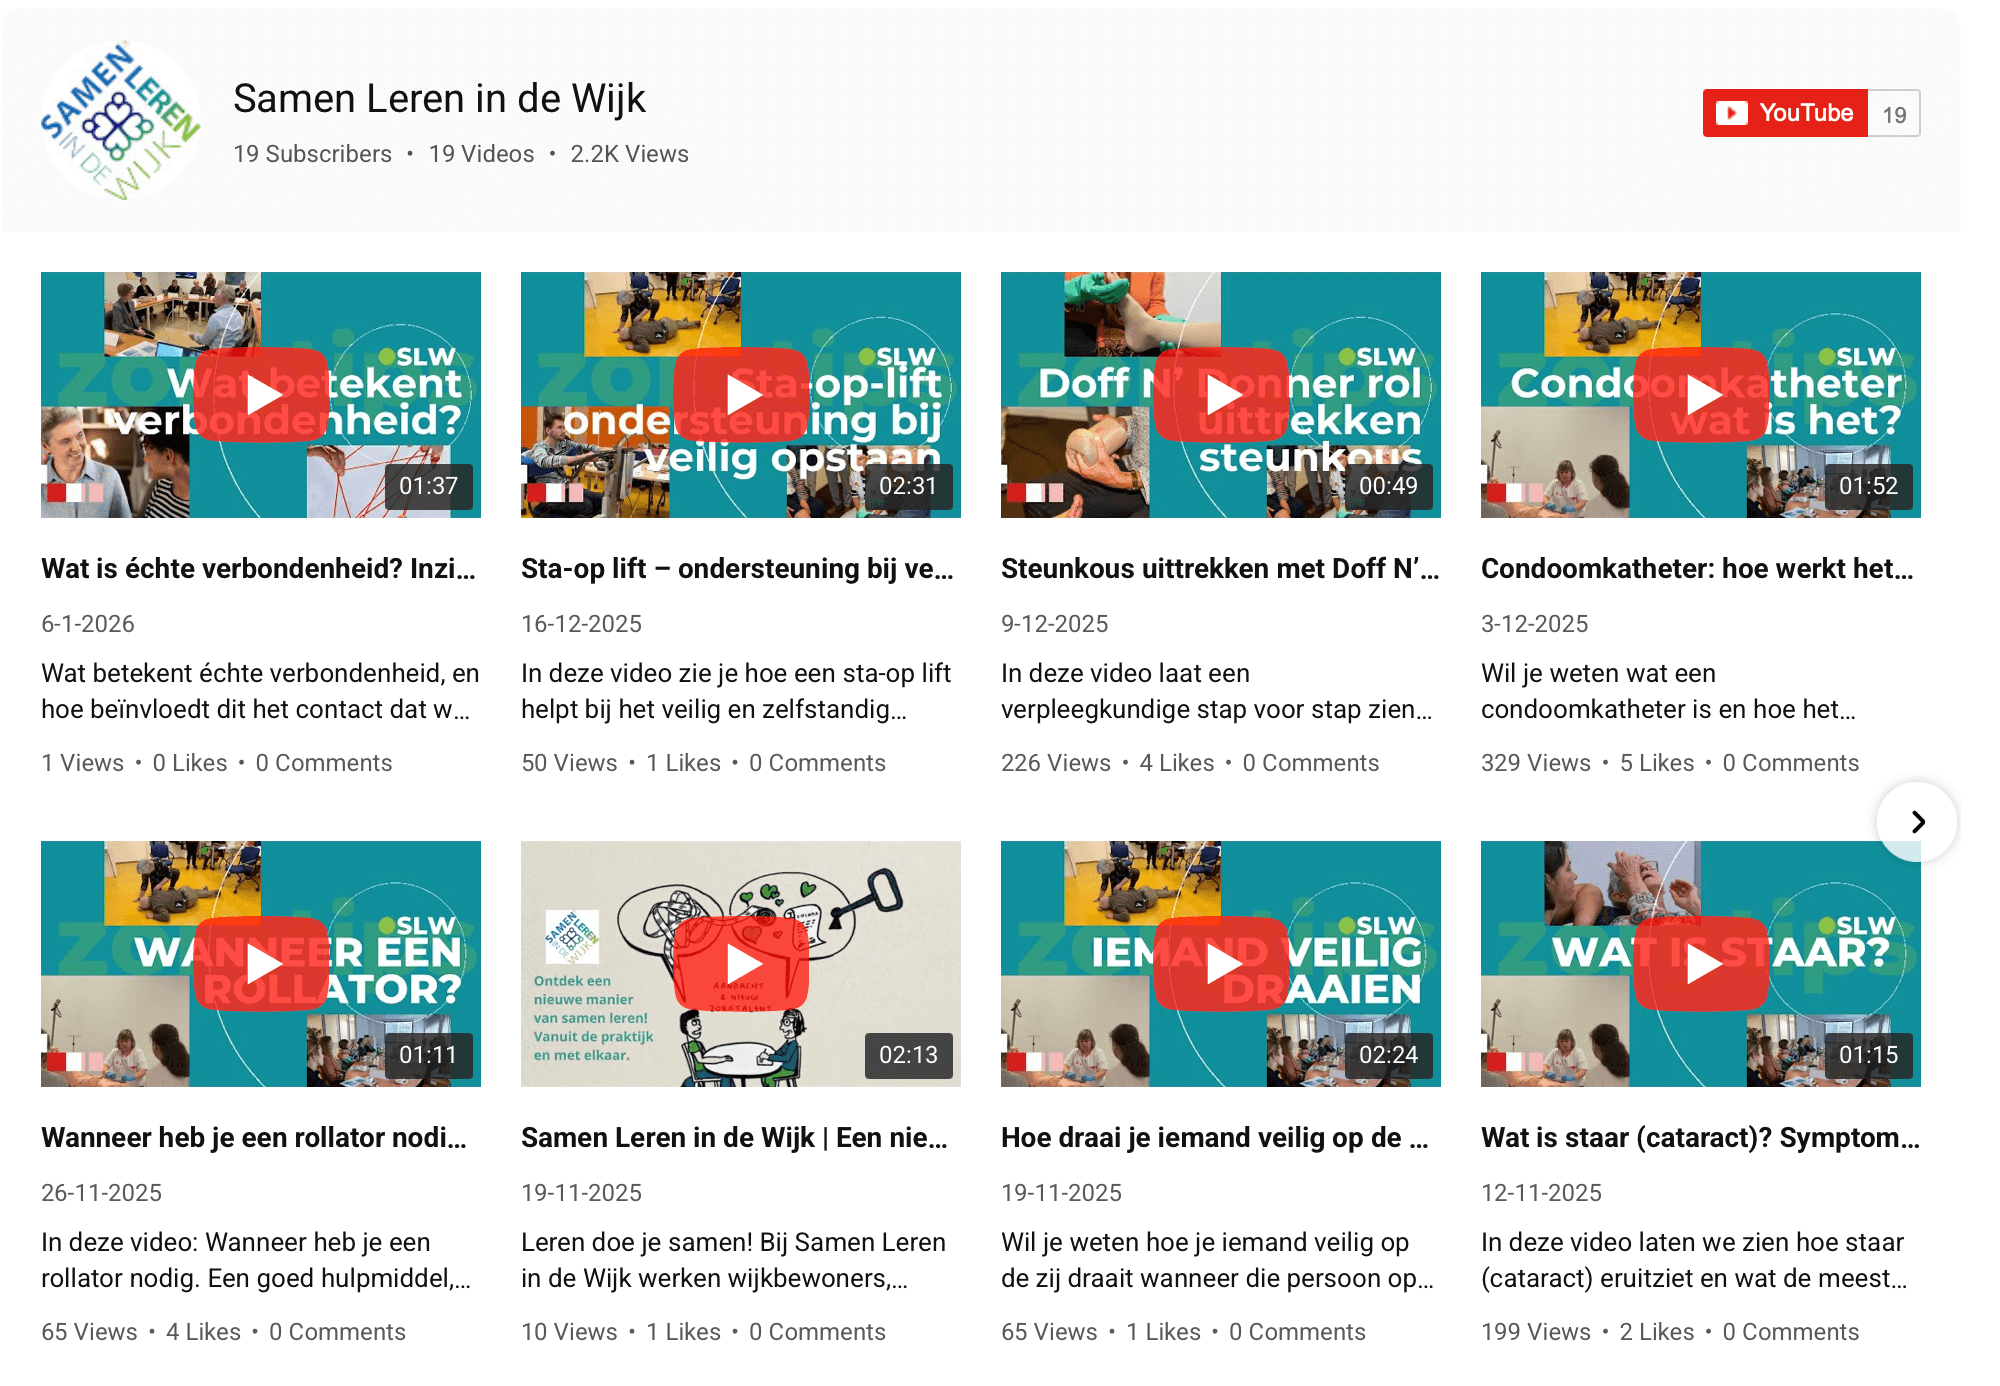Screen dimensions: 2000x1386
Task: Open the channel title 'Samen Leren in de Wijk'
Action: (x=439, y=99)
